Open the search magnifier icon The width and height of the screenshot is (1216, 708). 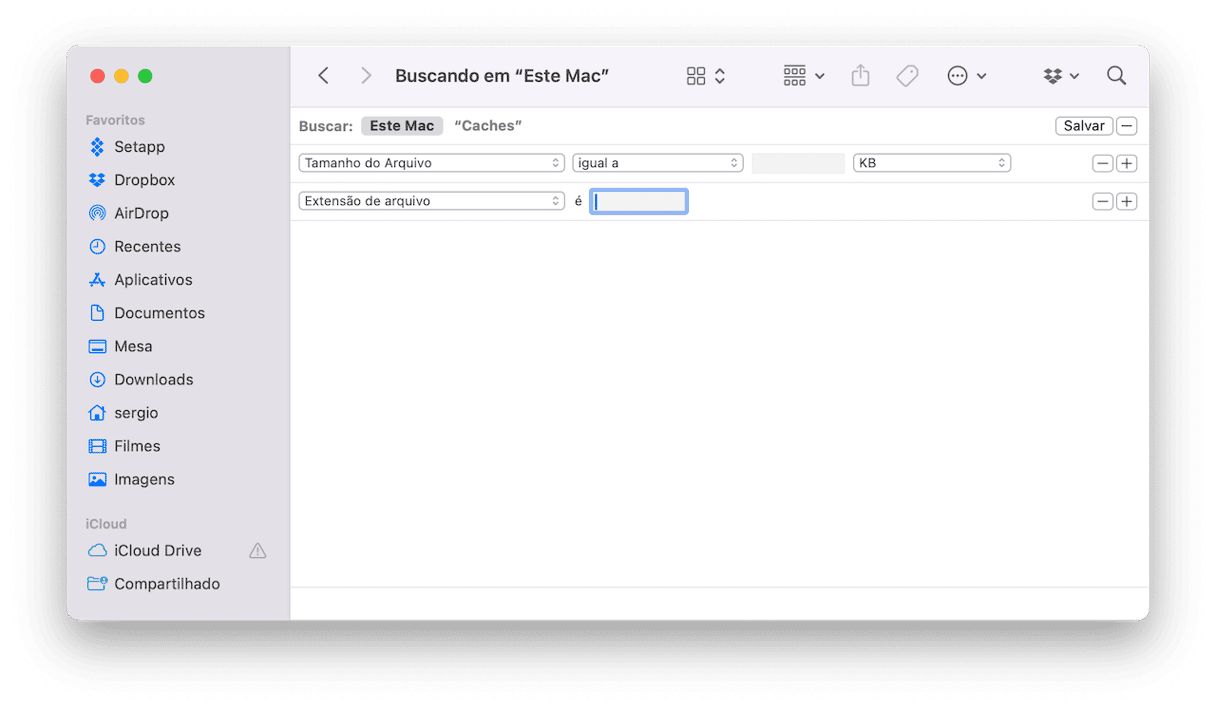(x=1116, y=76)
